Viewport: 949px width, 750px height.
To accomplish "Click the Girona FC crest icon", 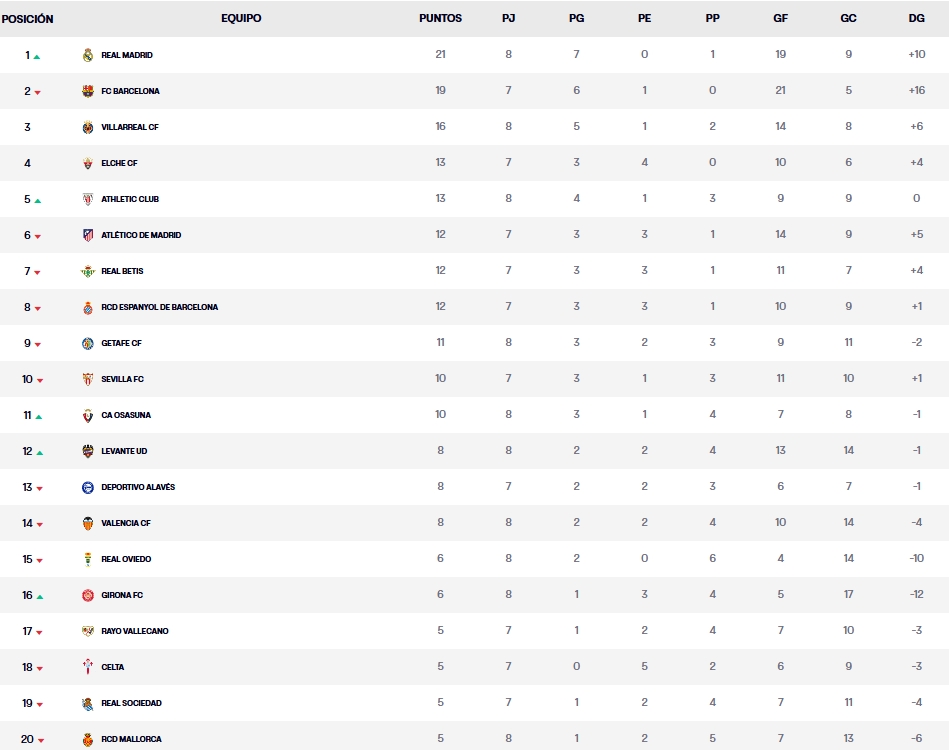I will click(88, 595).
